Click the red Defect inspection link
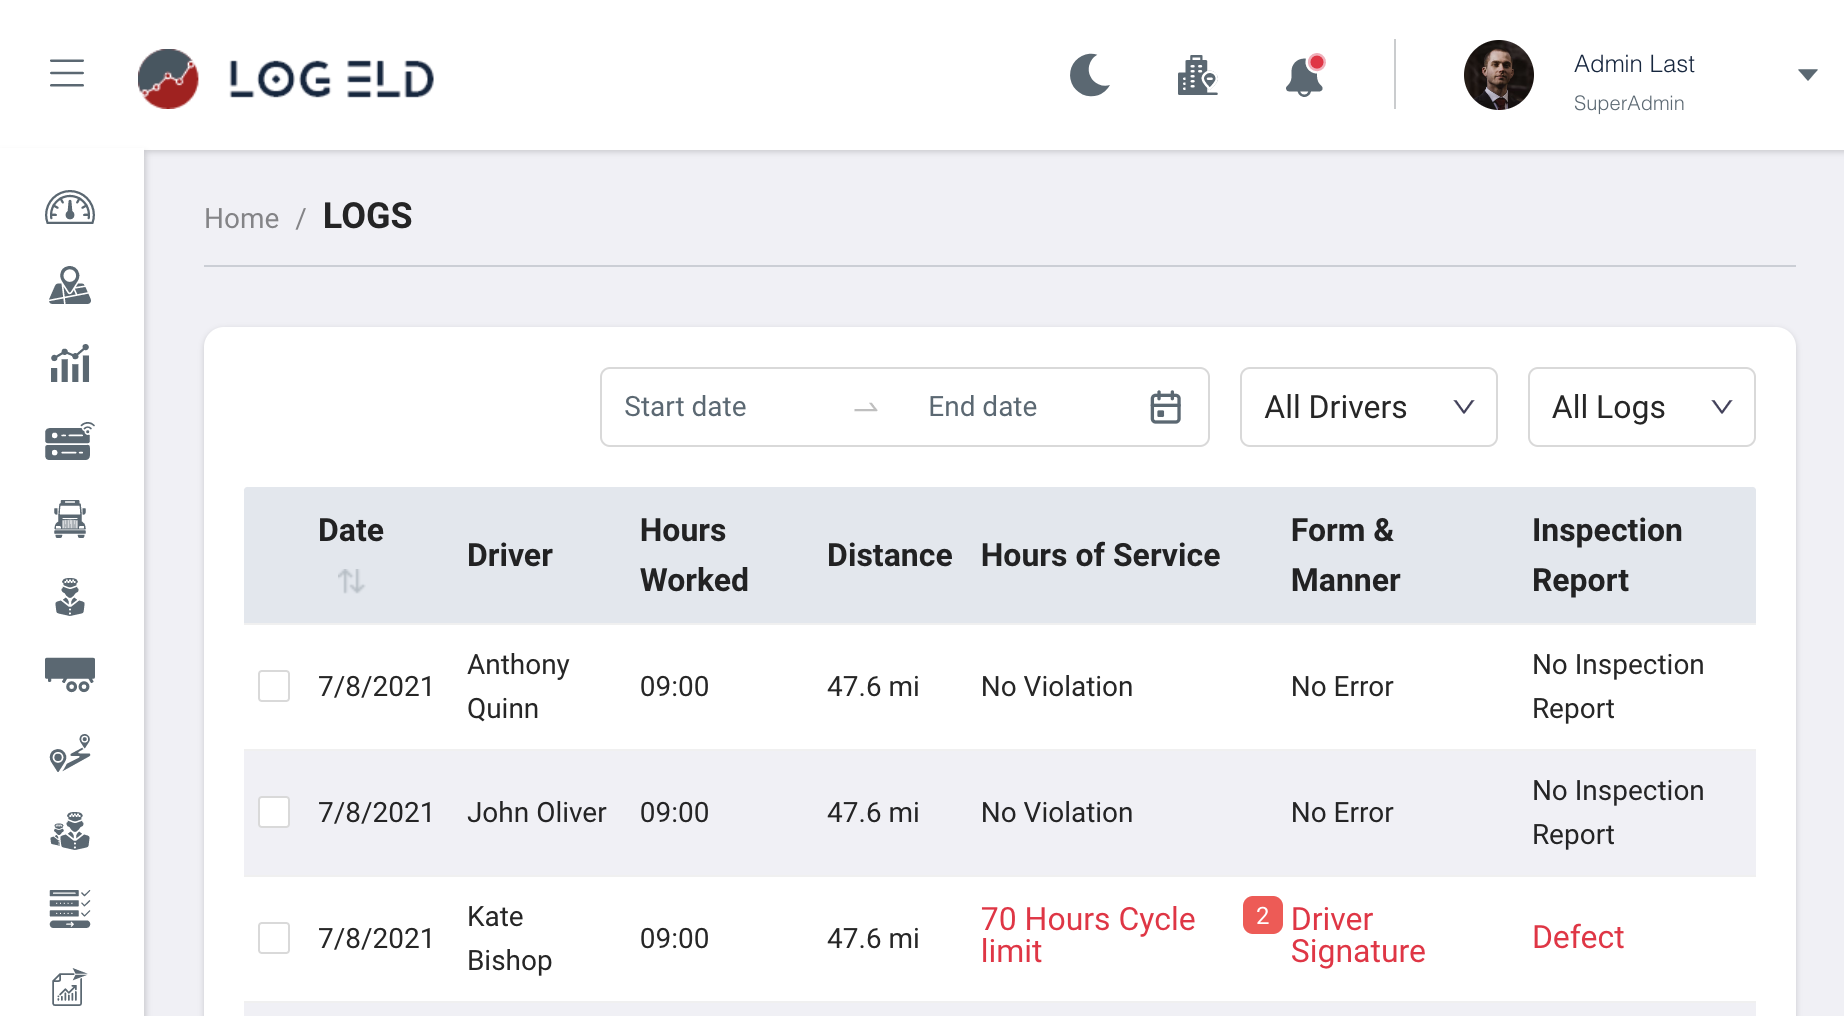Viewport: 1844px width, 1016px height. click(x=1577, y=937)
